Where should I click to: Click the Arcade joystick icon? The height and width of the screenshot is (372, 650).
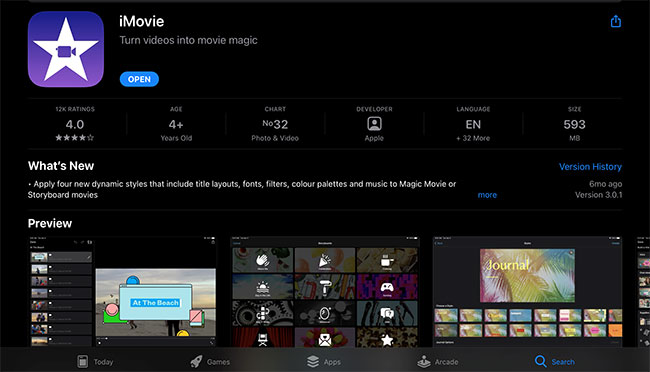(x=424, y=362)
